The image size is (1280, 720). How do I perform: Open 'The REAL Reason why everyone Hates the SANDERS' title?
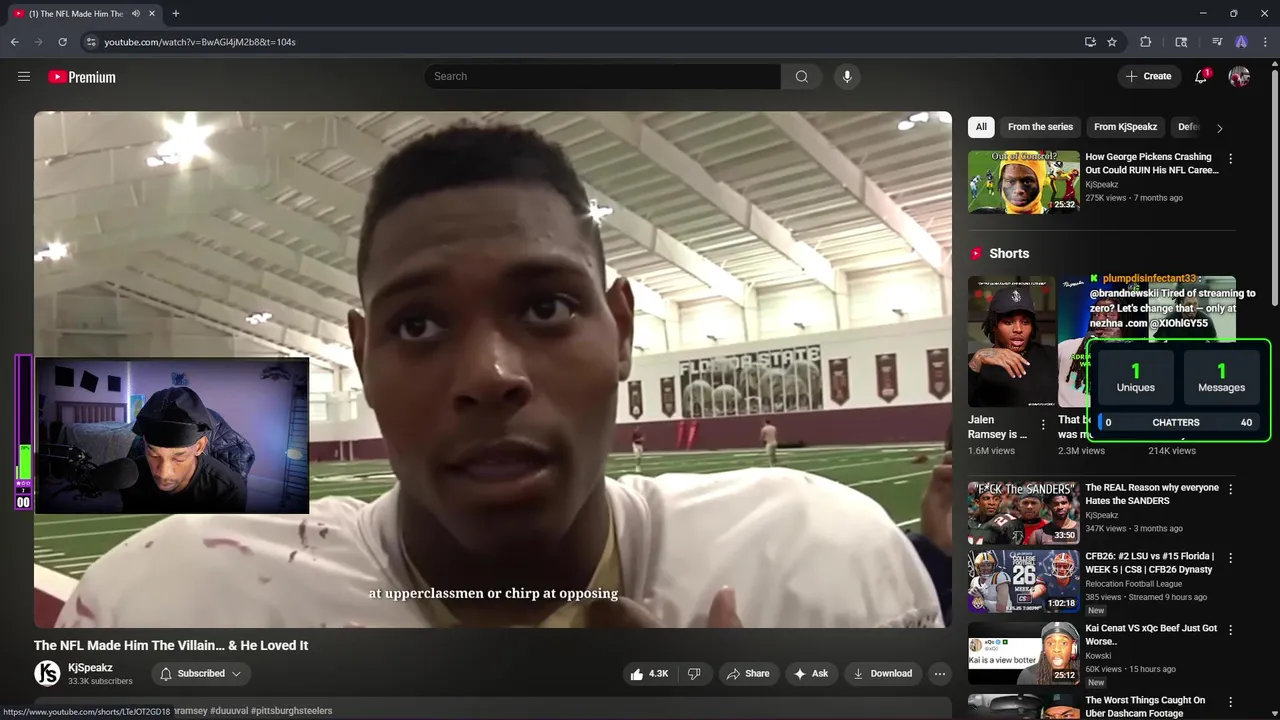click(1152, 494)
